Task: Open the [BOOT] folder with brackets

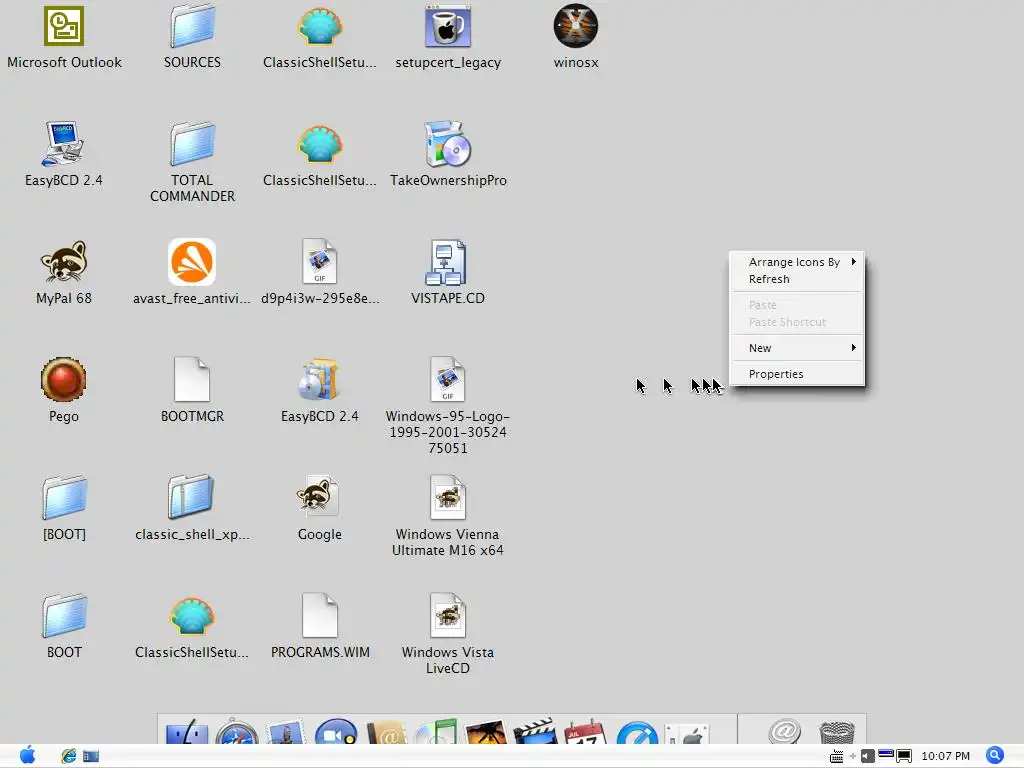Action: point(64,498)
